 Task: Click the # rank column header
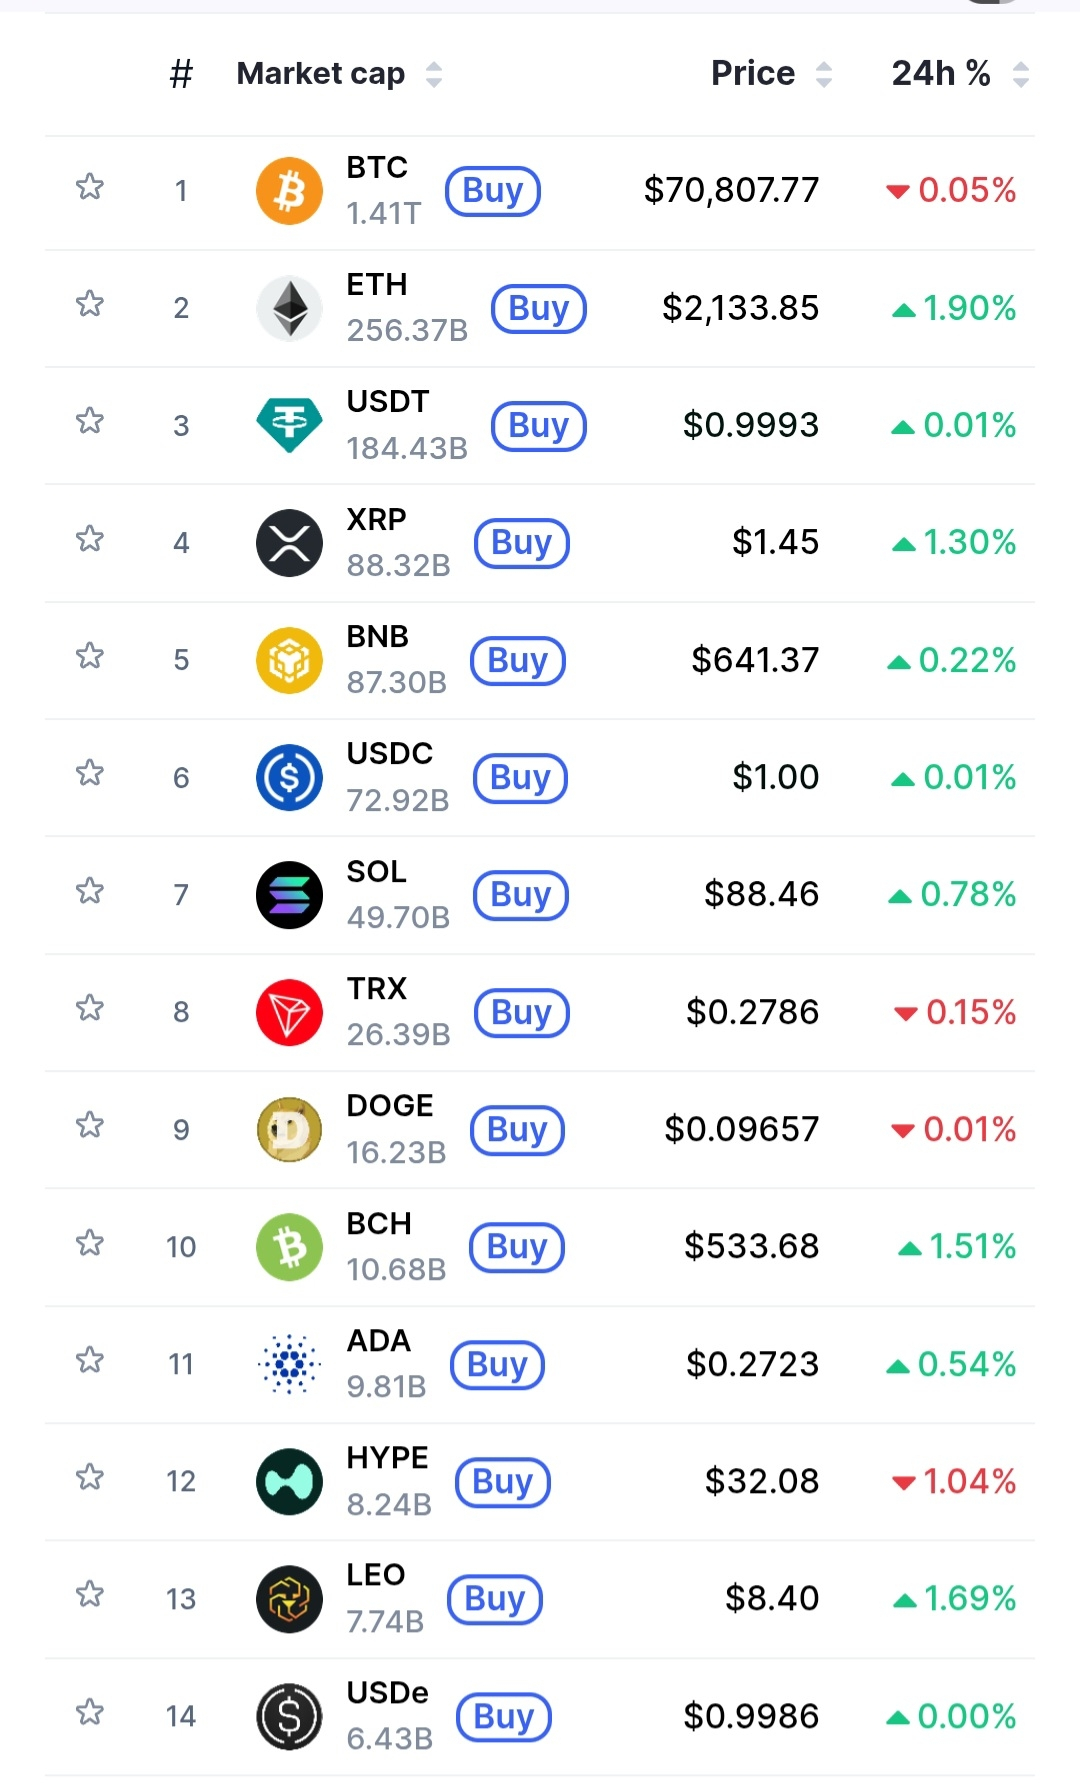(x=181, y=74)
